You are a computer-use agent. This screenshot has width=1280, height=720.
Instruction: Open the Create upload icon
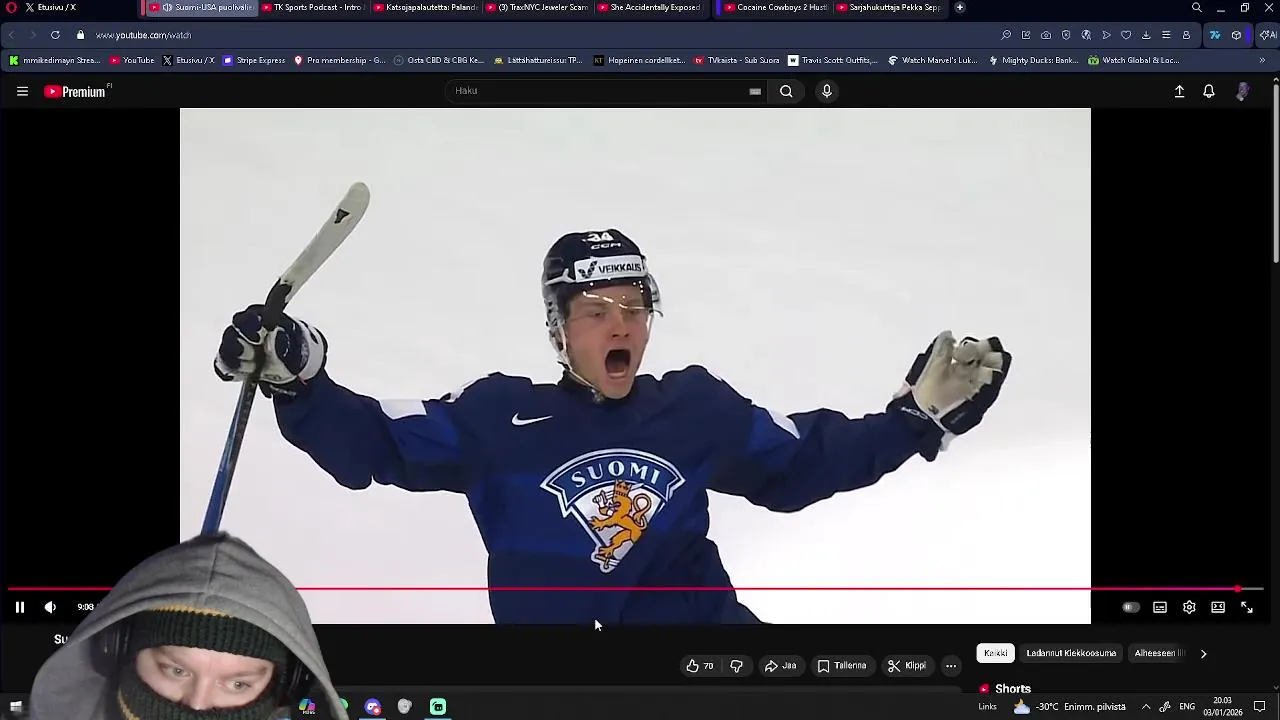coord(1179,91)
